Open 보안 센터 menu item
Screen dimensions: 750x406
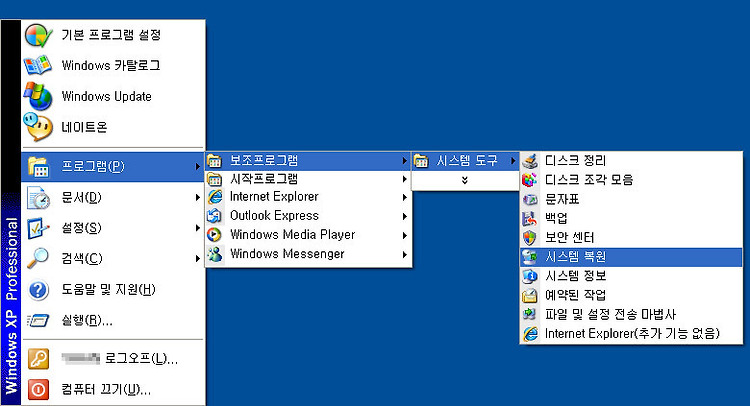click(x=631, y=238)
